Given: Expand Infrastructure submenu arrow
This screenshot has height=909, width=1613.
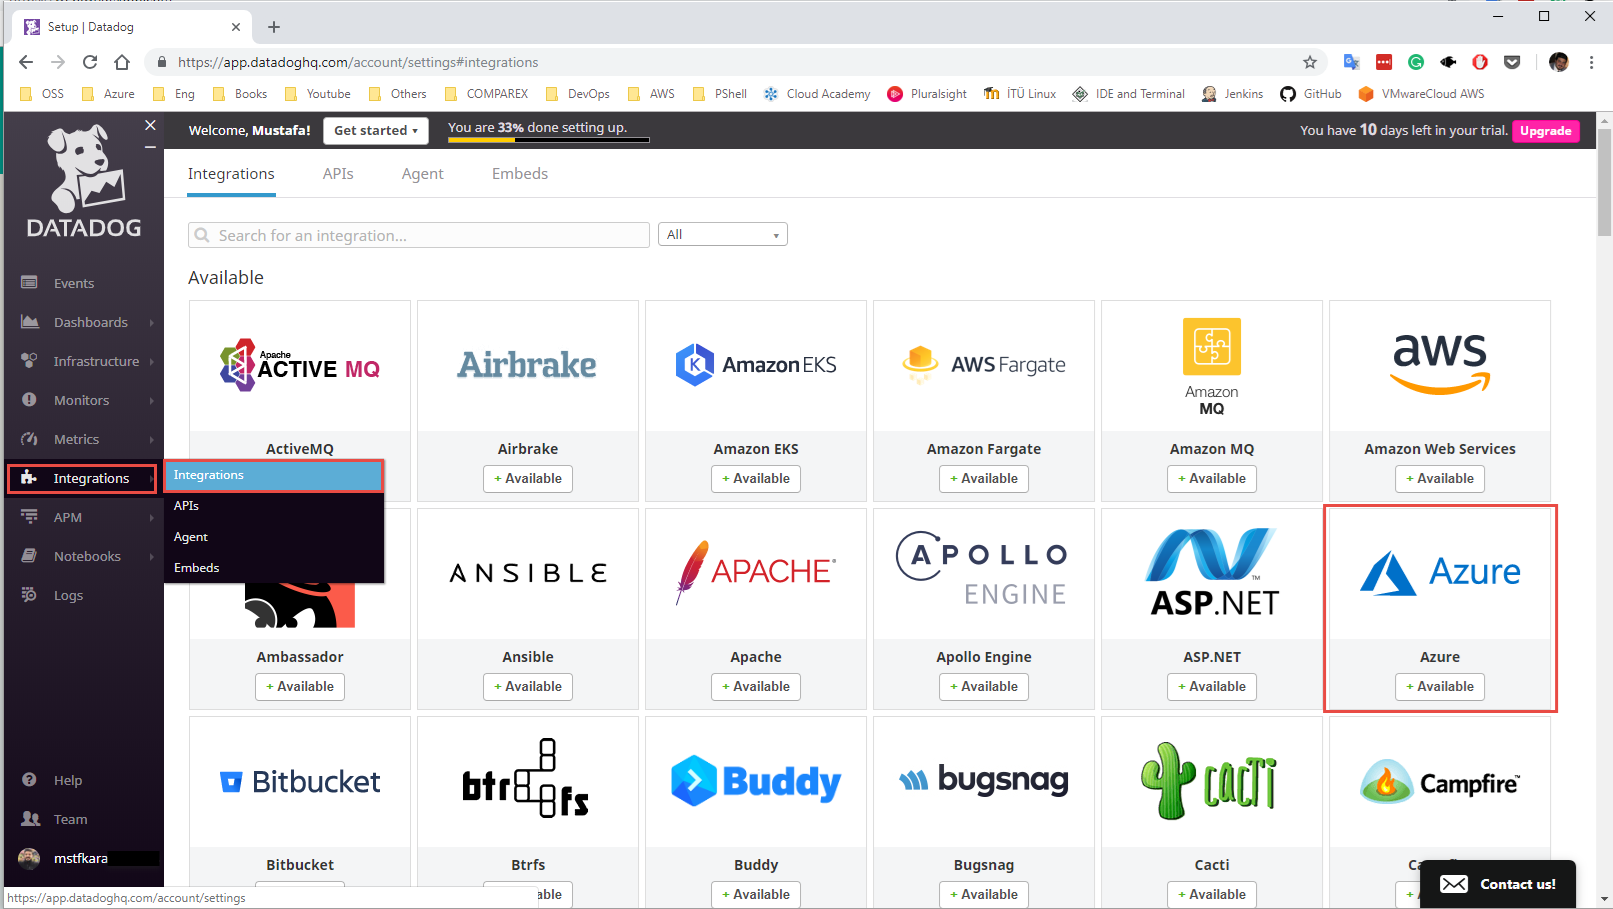Looking at the screenshot, I should (152, 361).
